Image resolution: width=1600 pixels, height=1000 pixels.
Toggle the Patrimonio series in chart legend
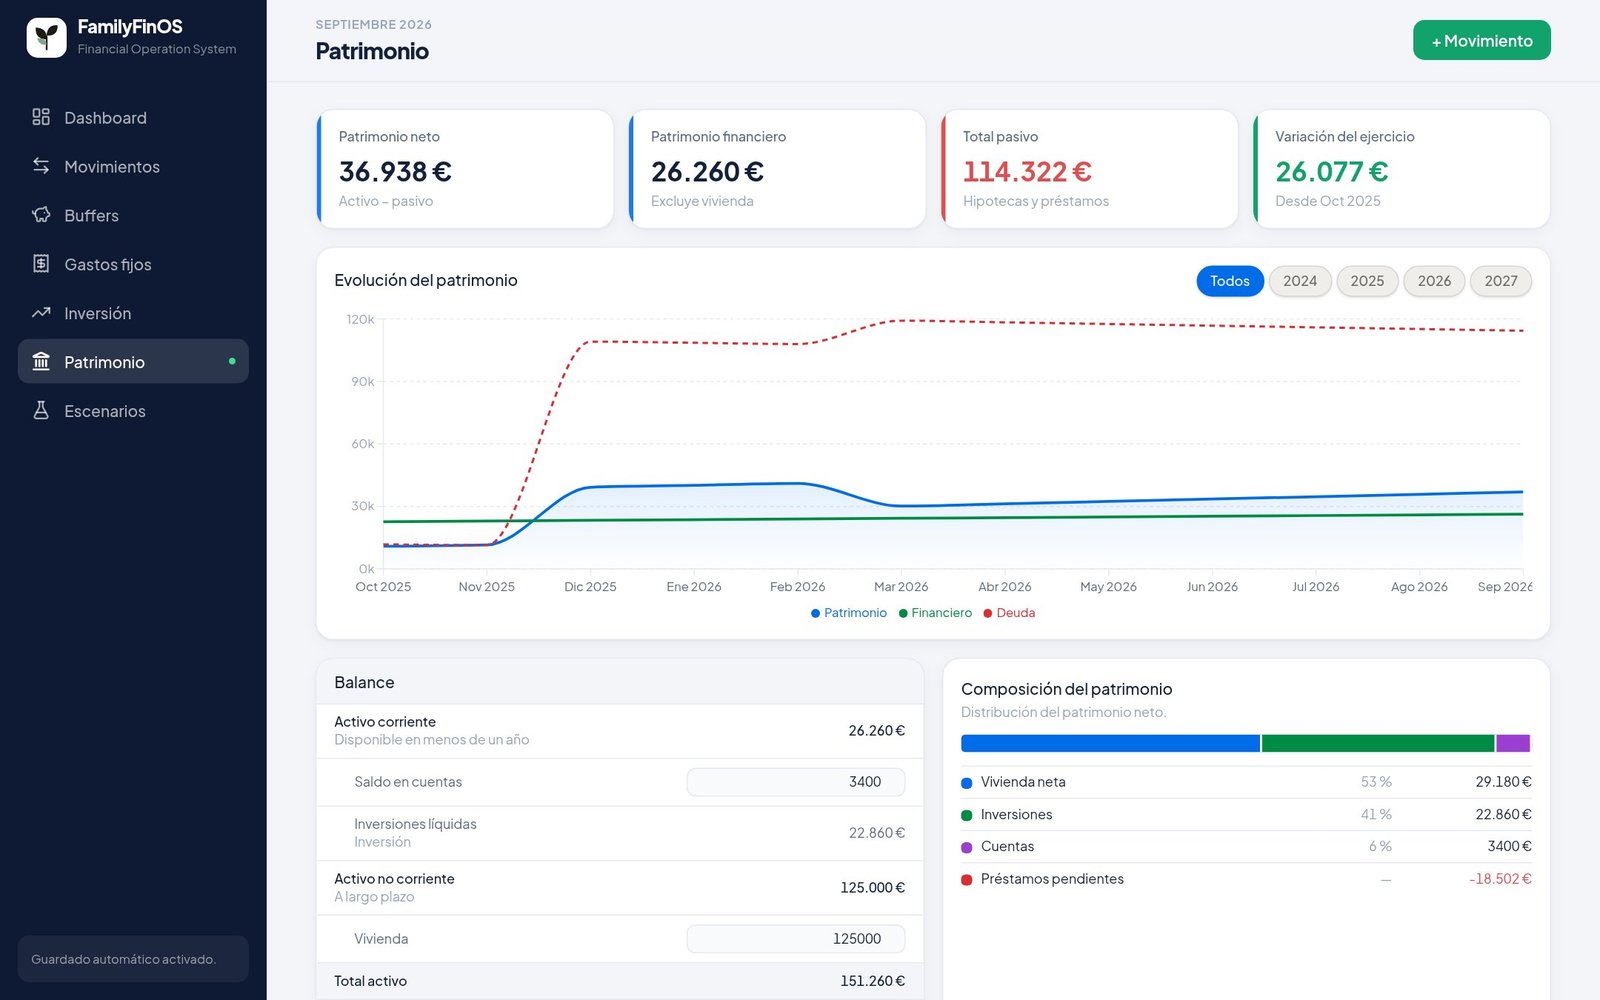tap(849, 613)
